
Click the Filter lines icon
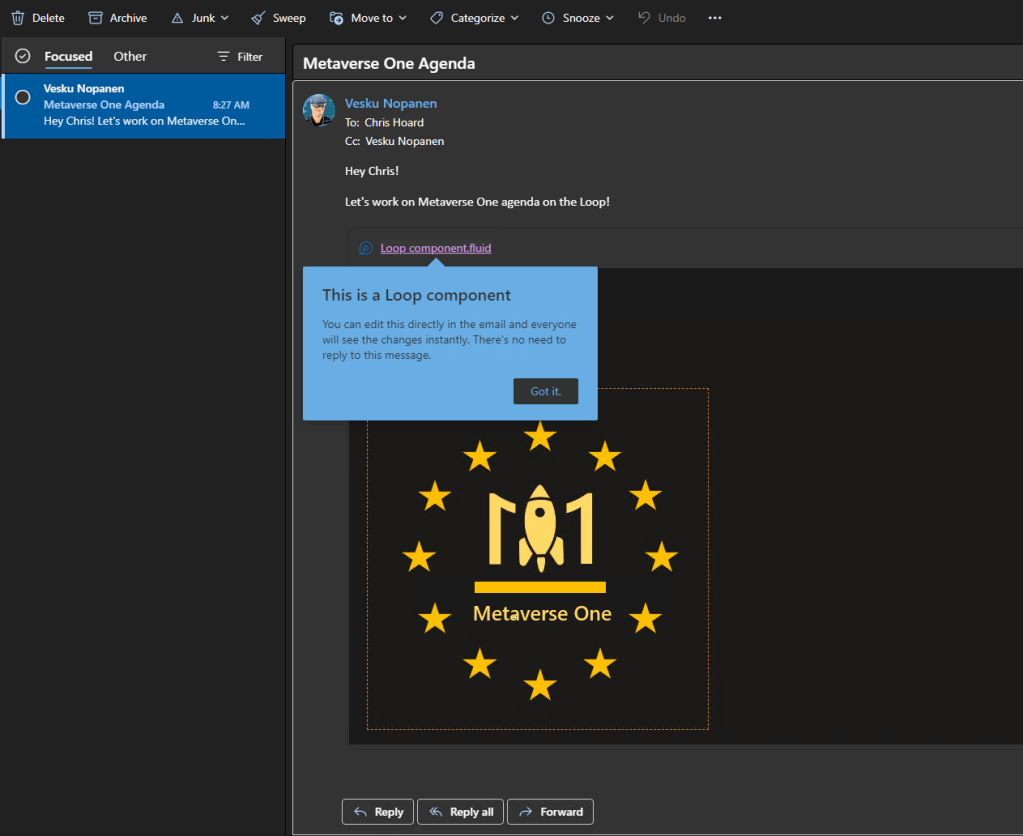click(x=223, y=57)
